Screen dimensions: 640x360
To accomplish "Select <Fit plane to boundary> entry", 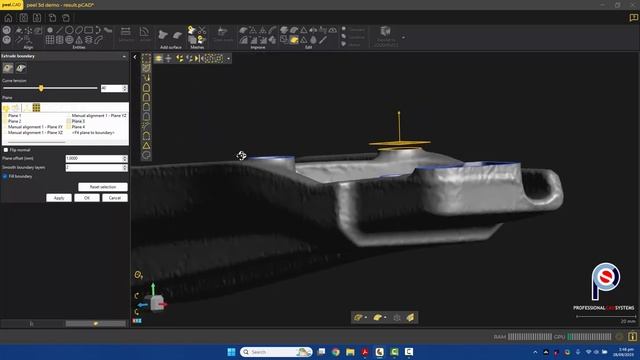I will point(93,133).
